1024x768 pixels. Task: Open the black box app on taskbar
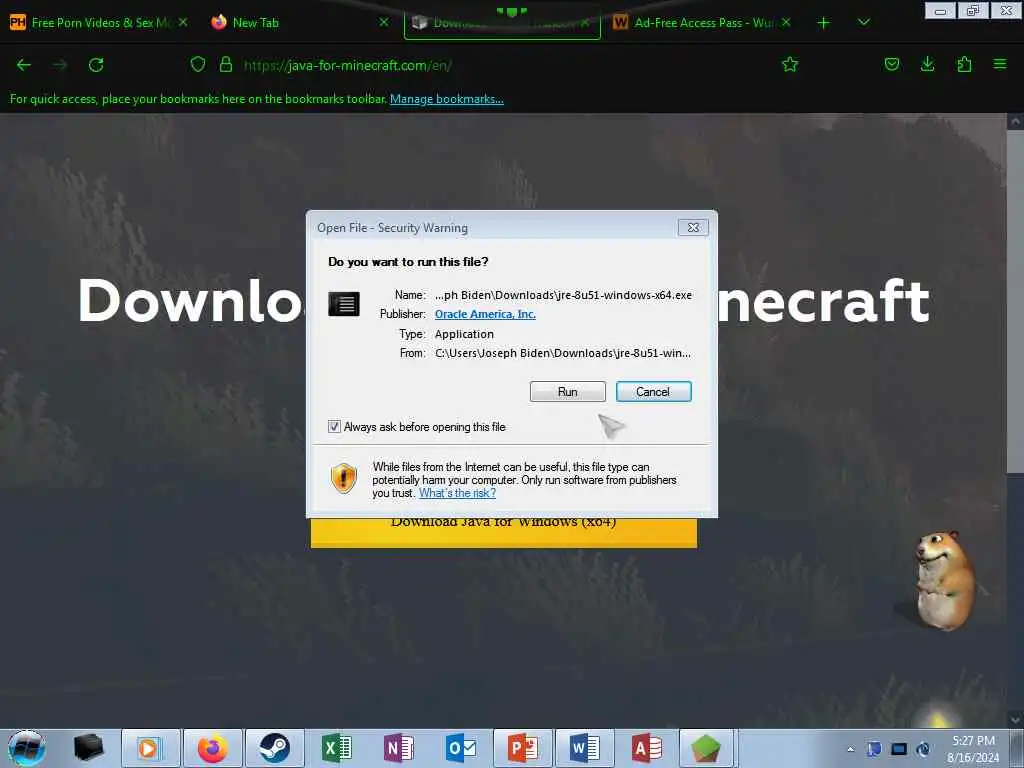click(x=88, y=748)
